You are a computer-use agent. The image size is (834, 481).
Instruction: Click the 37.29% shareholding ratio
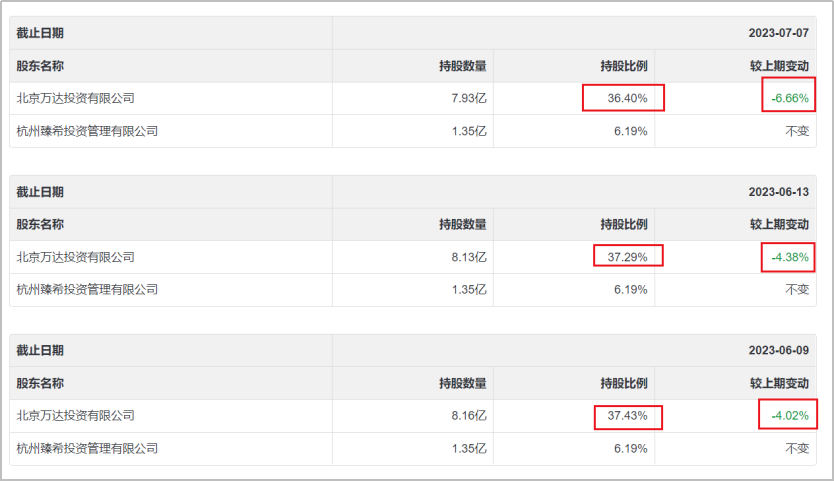627,258
